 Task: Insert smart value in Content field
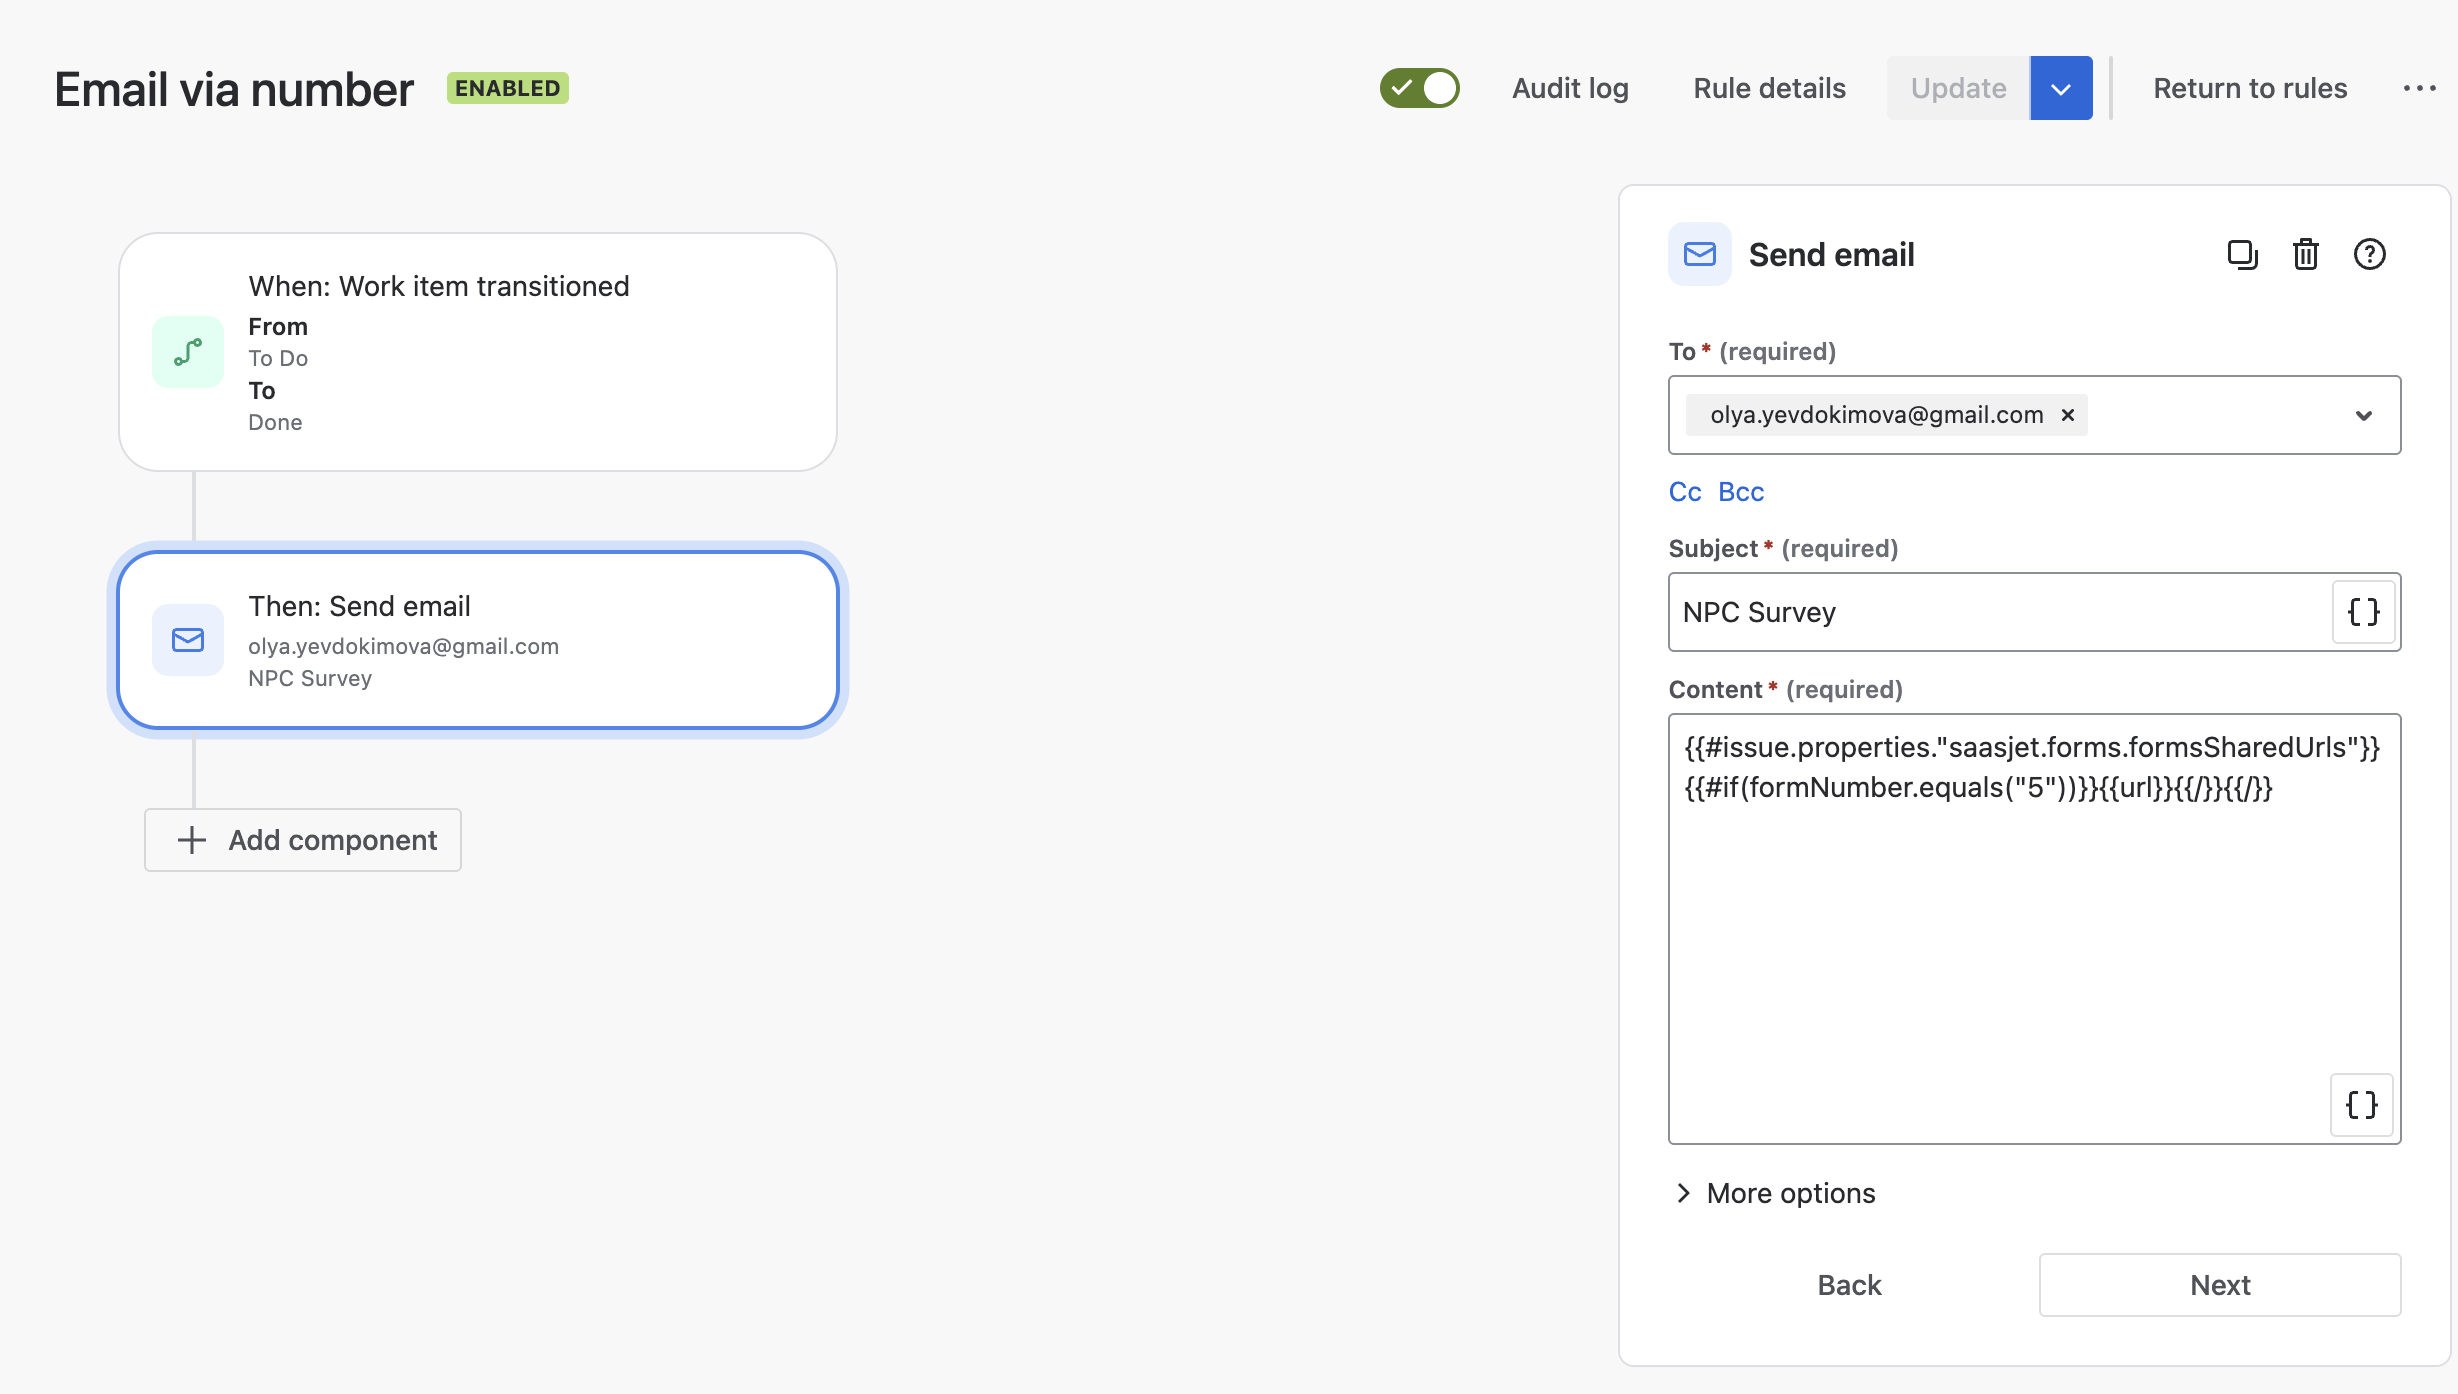[x=2361, y=1105]
